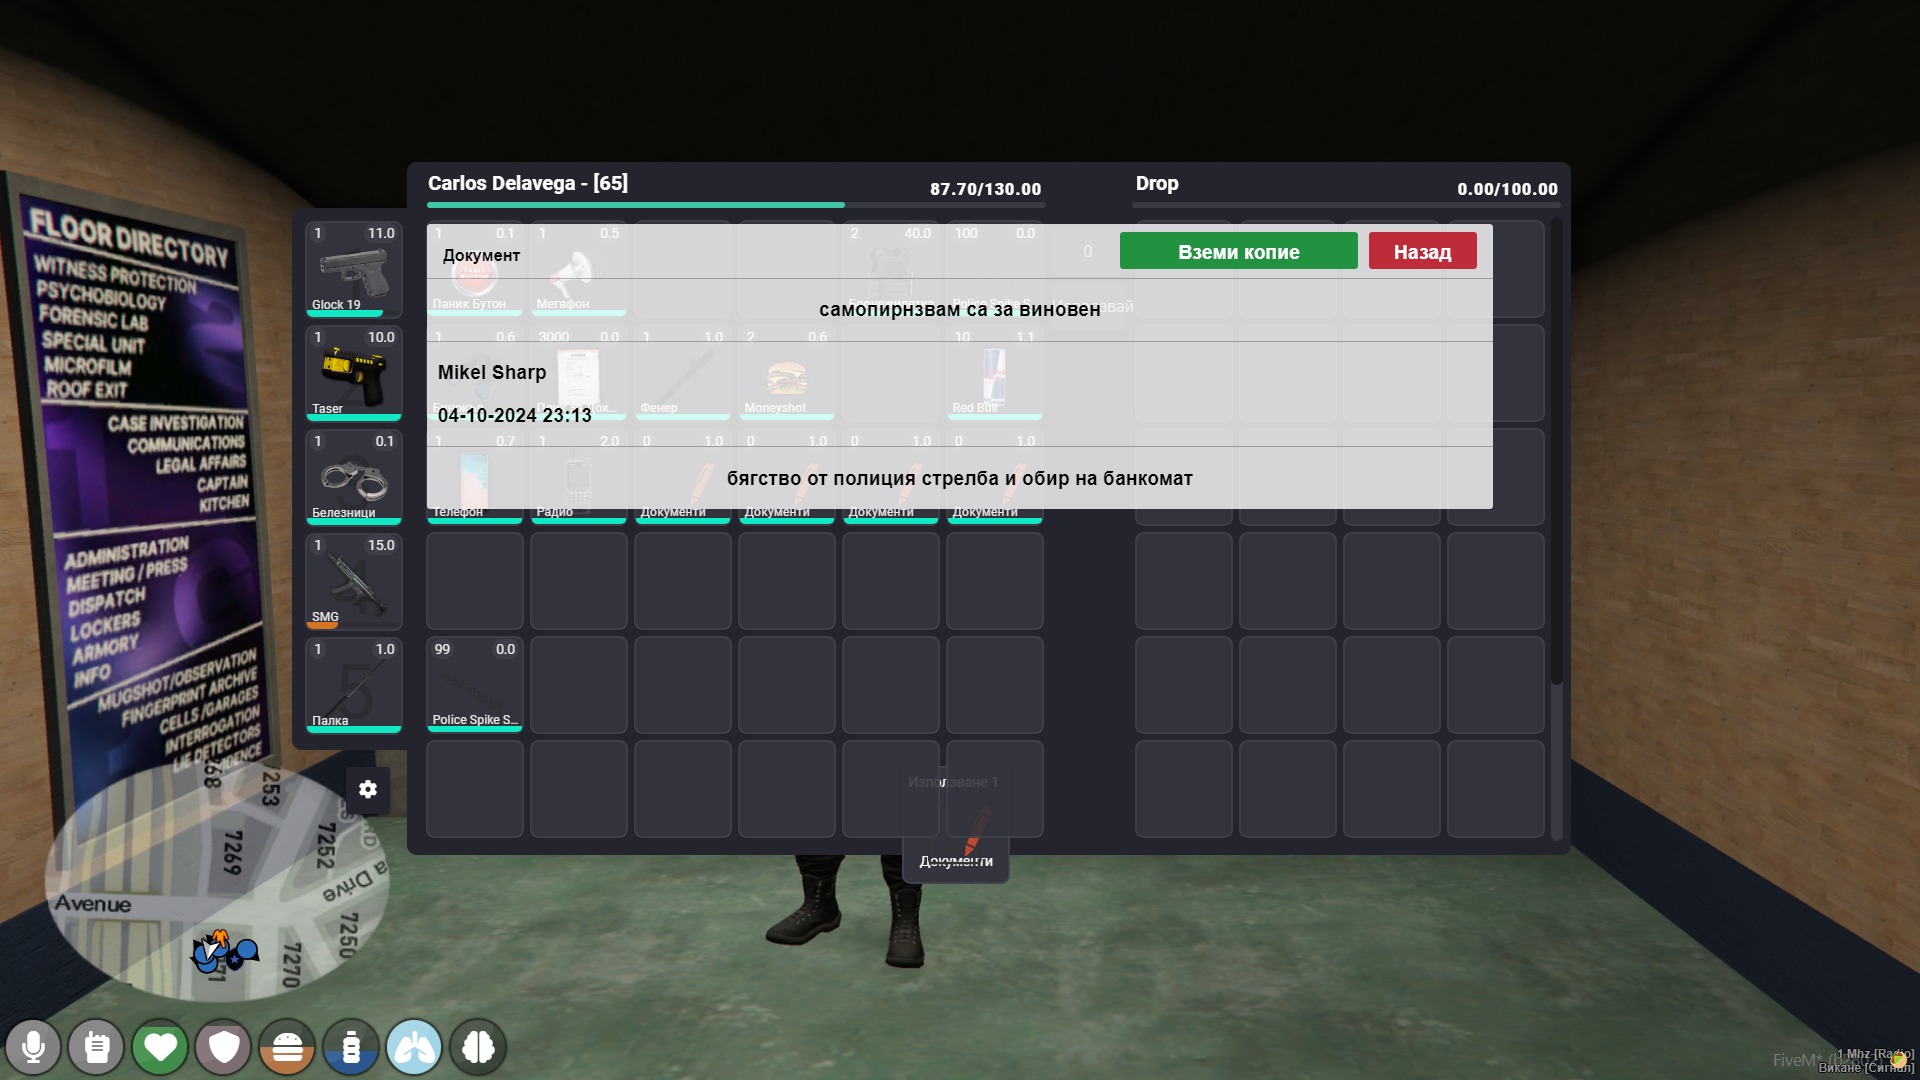Screen dimensions: 1920x1080
Task: Open the inventory settings gear
Action: coord(368,789)
